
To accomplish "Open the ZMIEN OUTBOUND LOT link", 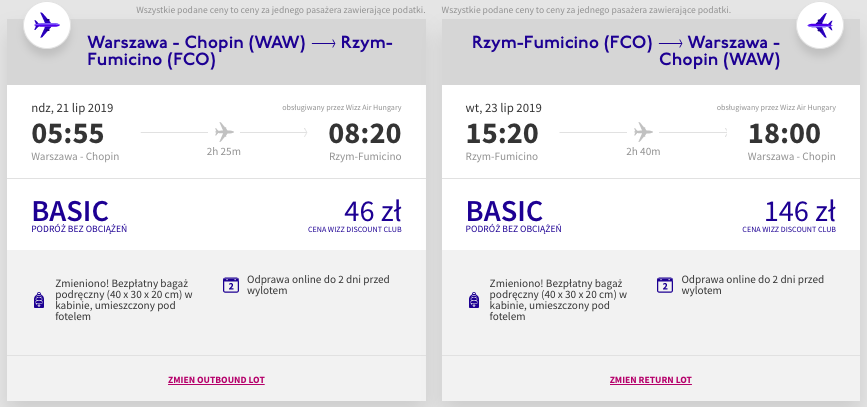I will click(x=216, y=380).
